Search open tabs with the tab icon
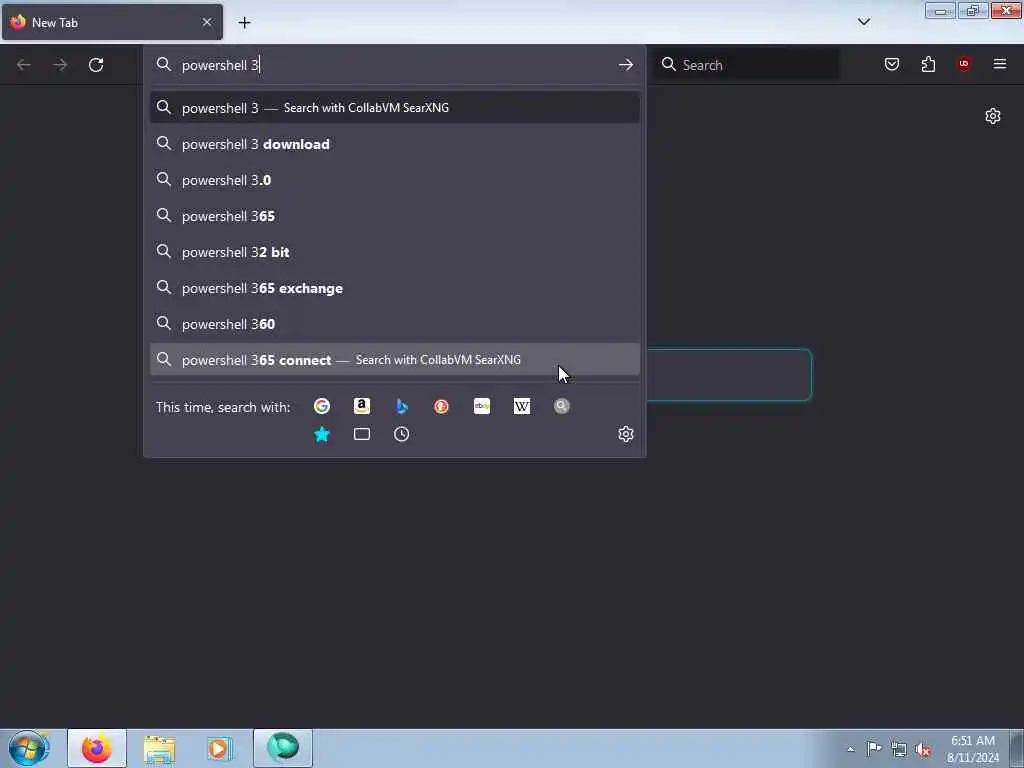Viewport: 1024px width, 768px height. pos(362,434)
